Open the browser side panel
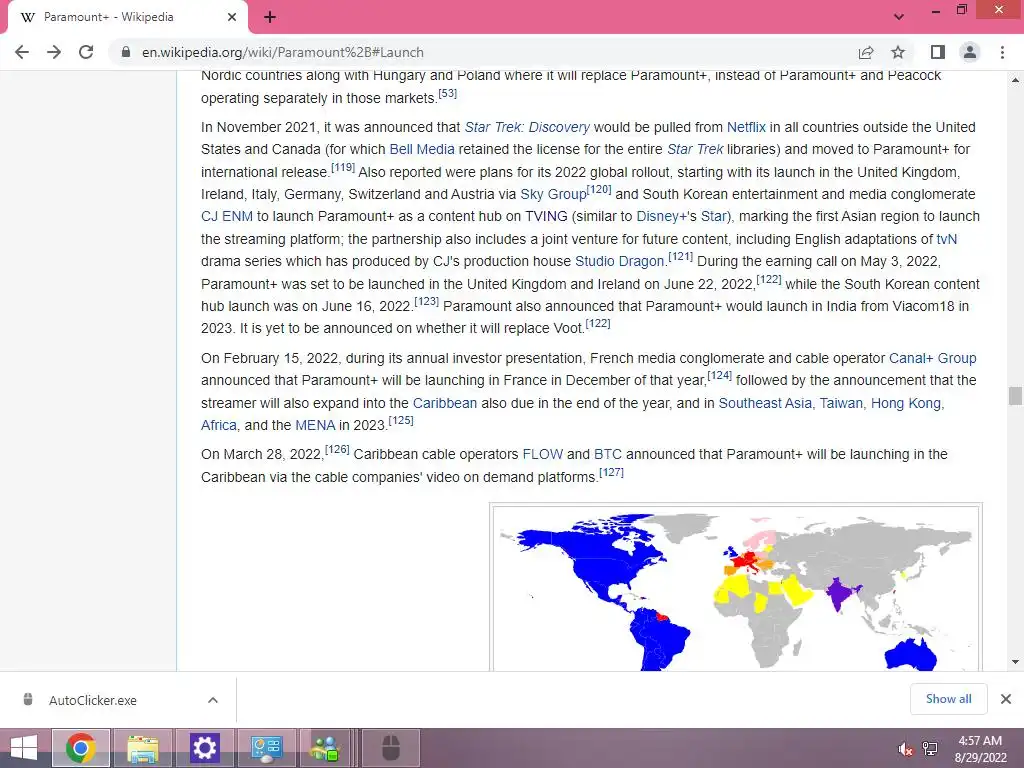 click(938, 52)
